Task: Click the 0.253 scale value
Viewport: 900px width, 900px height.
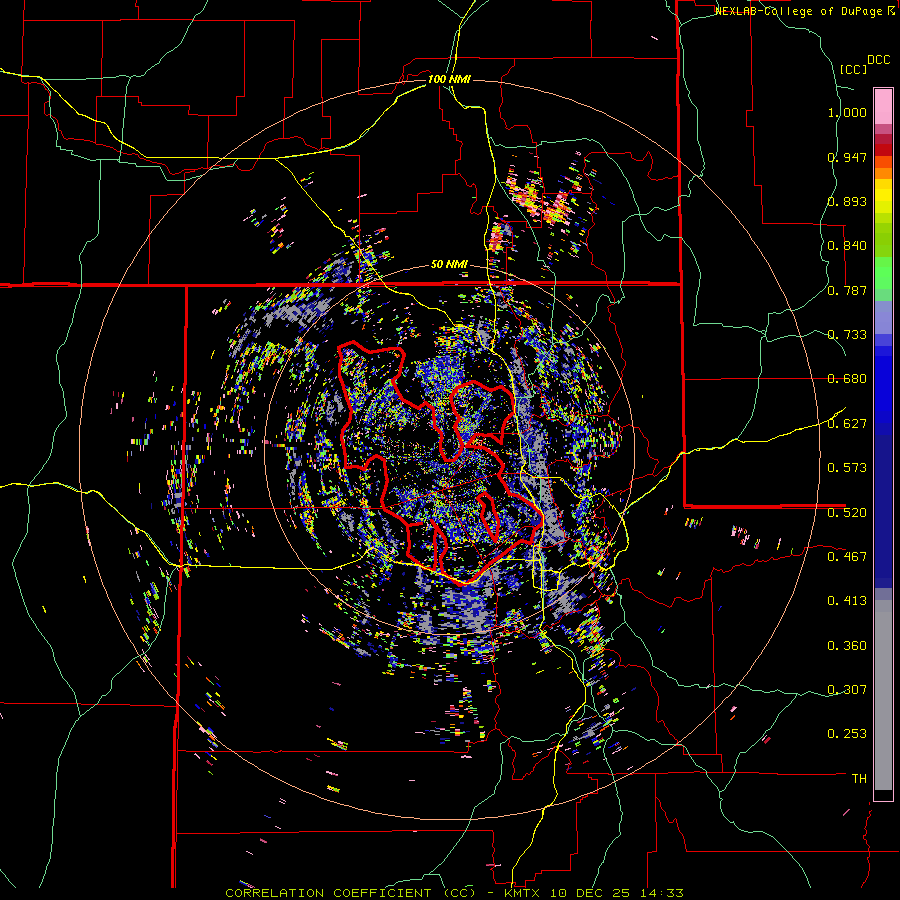Action: (x=847, y=734)
